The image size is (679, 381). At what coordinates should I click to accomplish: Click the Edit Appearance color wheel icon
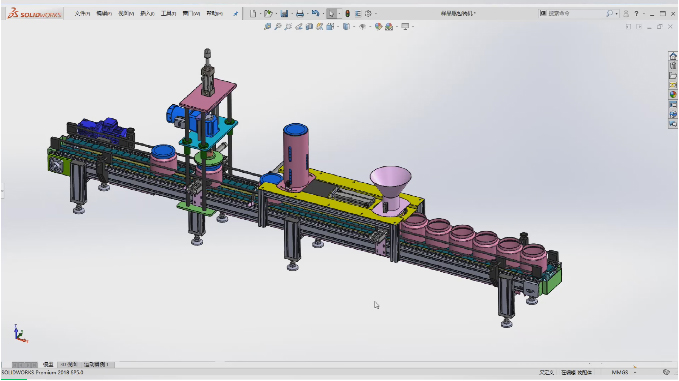coord(378,26)
